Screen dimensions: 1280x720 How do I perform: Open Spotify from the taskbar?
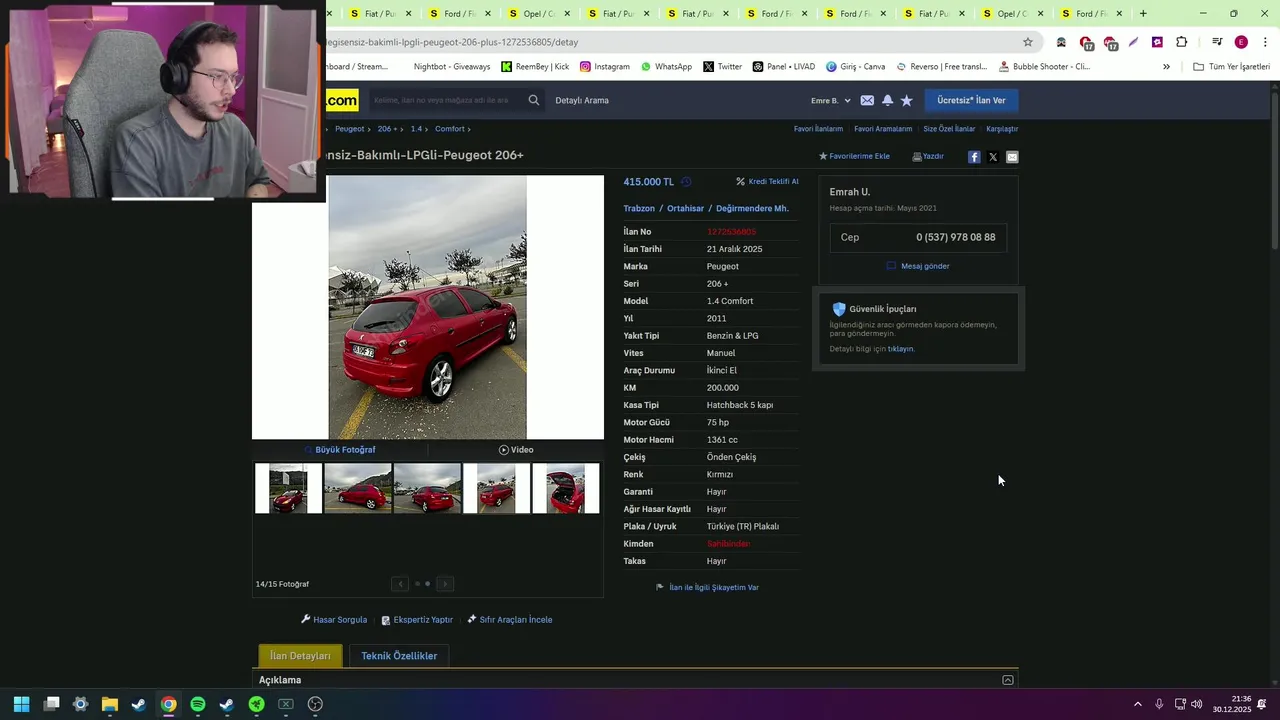(x=198, y=704)
